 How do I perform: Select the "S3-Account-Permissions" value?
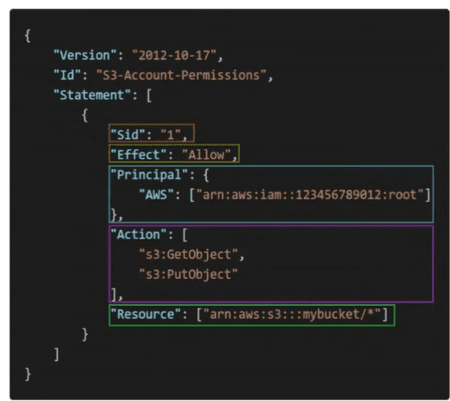point(181,75)
